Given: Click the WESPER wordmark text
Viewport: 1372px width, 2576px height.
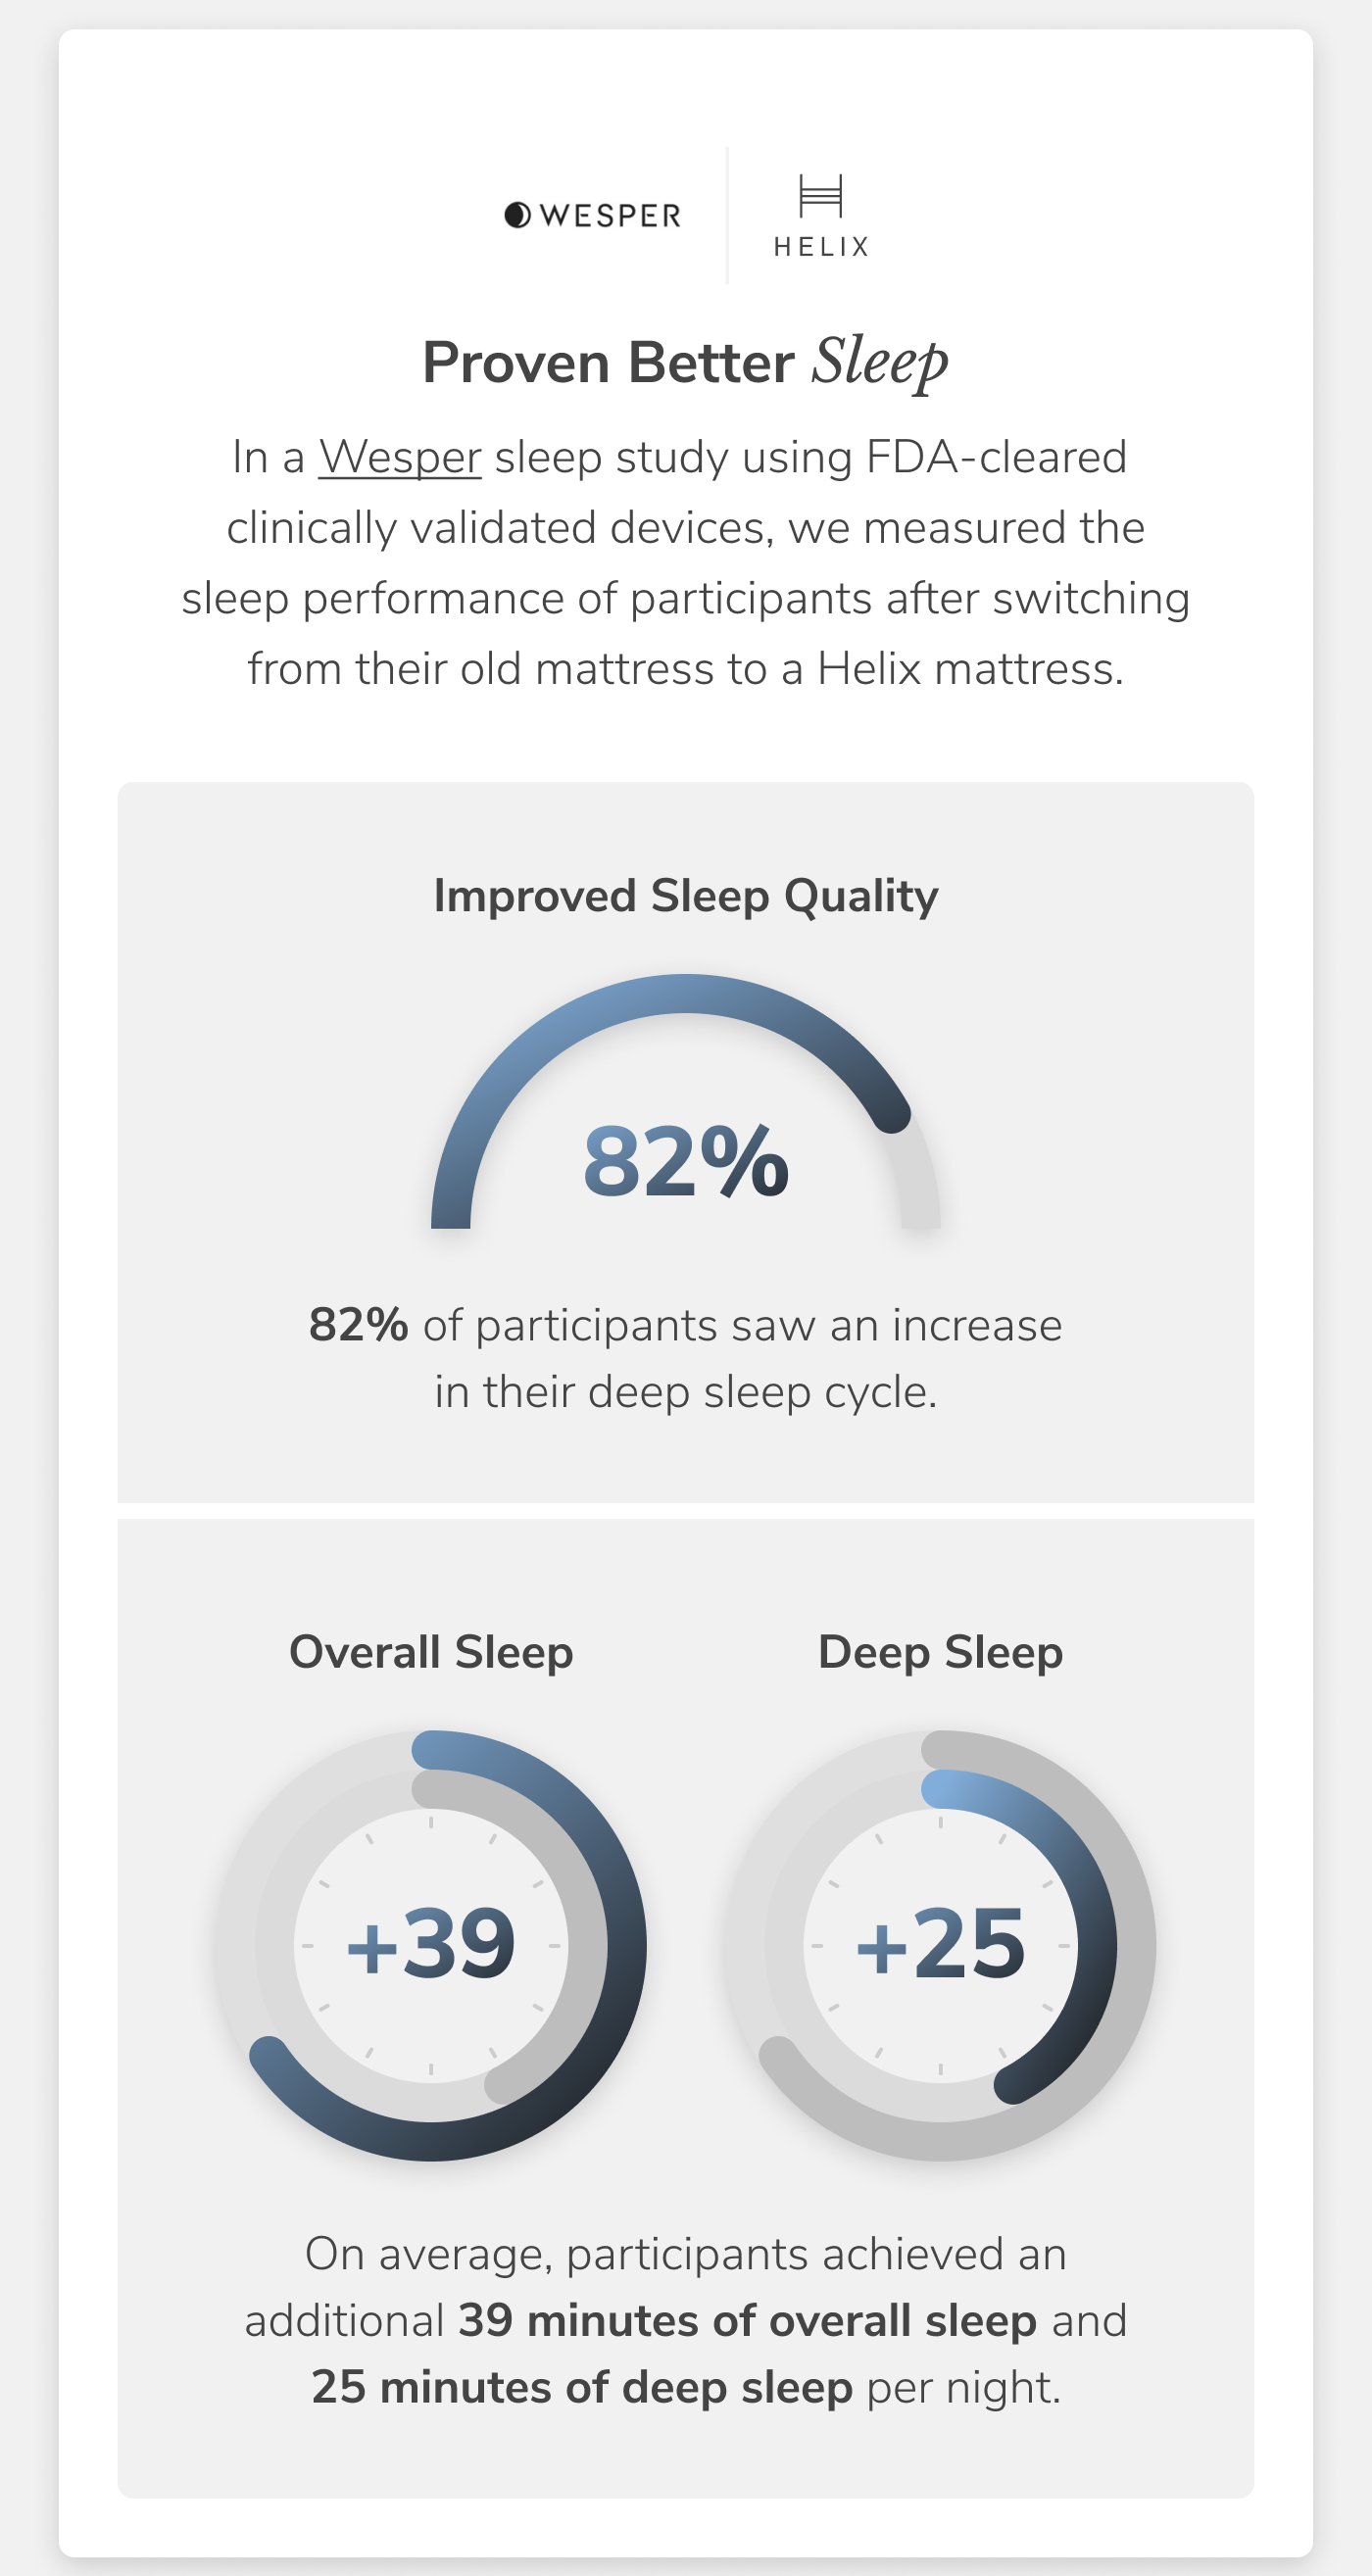Looking at the screenshot, I should tap(610, 216).
